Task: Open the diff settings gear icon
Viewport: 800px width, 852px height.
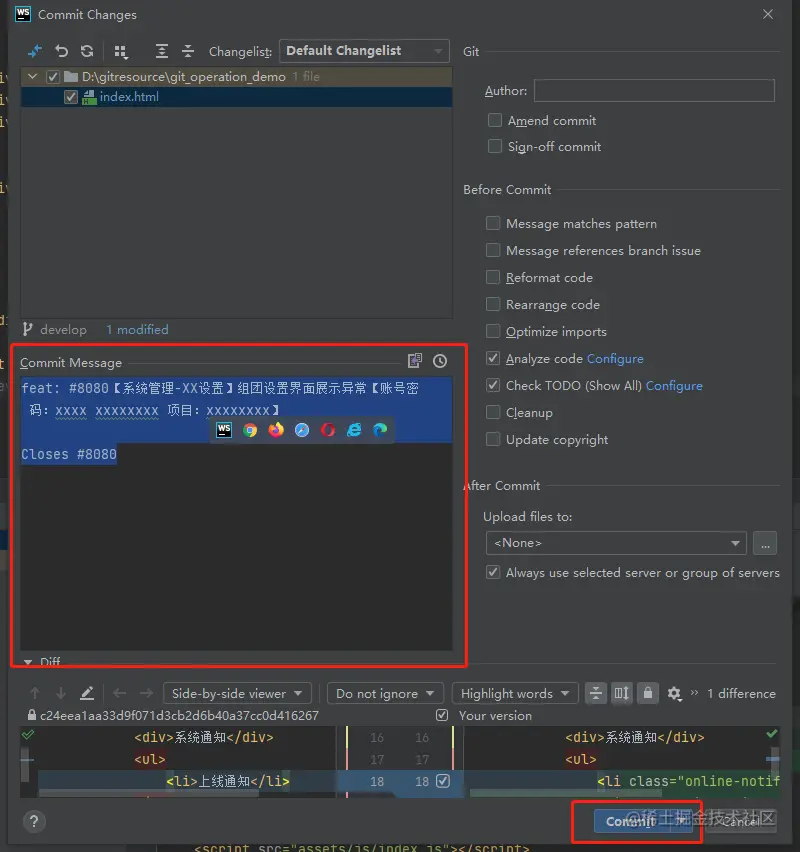Action: pyautogui.click(x=674, y=693)
